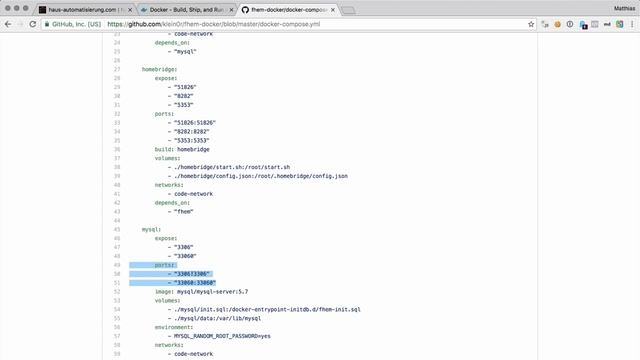Click the Docker whale favicon tab icon
Screen dimensions: 640x360
click(x=144, y=9)
